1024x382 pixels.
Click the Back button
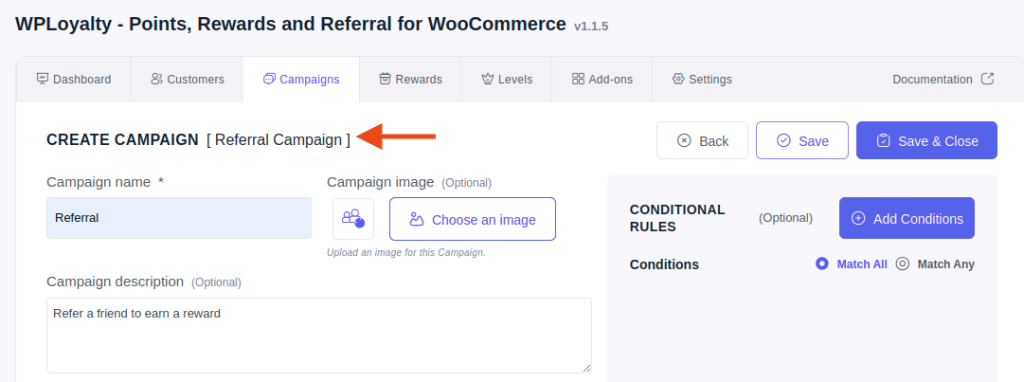point(702,140)
